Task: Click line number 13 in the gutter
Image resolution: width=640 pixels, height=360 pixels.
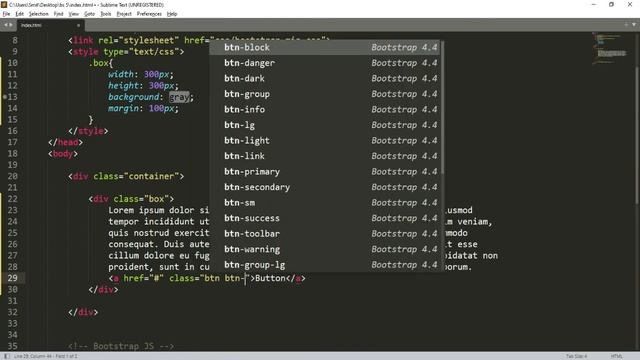Action: [x=12, y=97]
